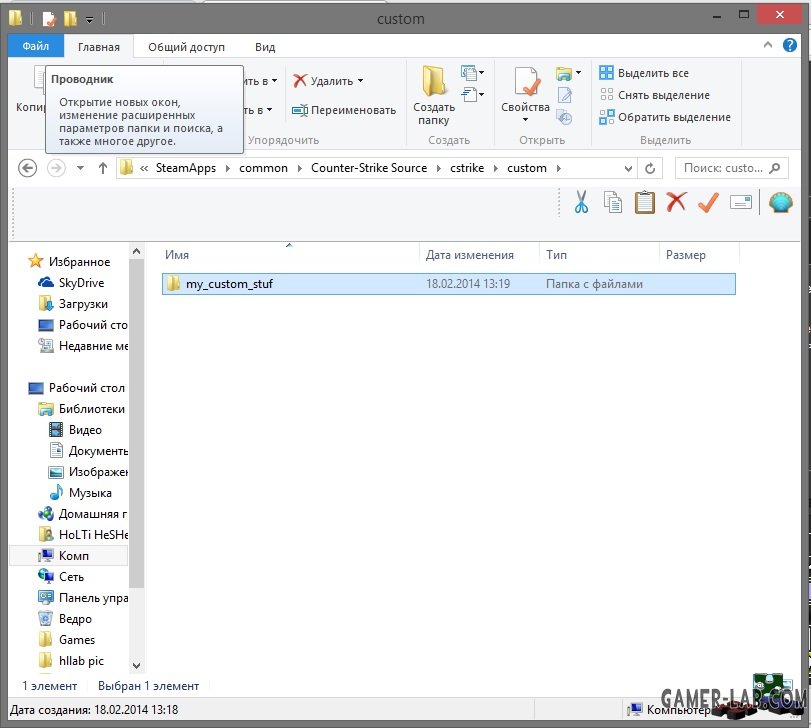Switch to the Общий доступ tab
Screen dimensions: 811x728
point(186,47)
